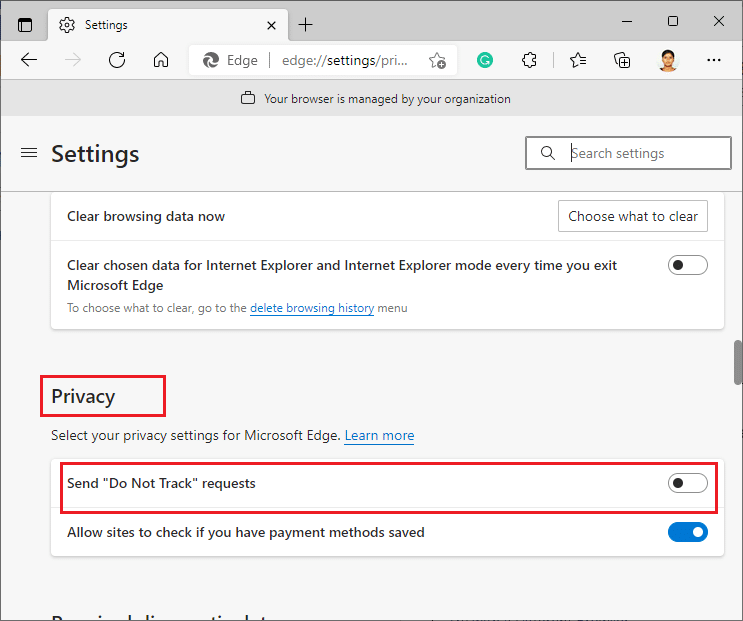
Task: Go to the home page
Action: [x=161, y=60]
